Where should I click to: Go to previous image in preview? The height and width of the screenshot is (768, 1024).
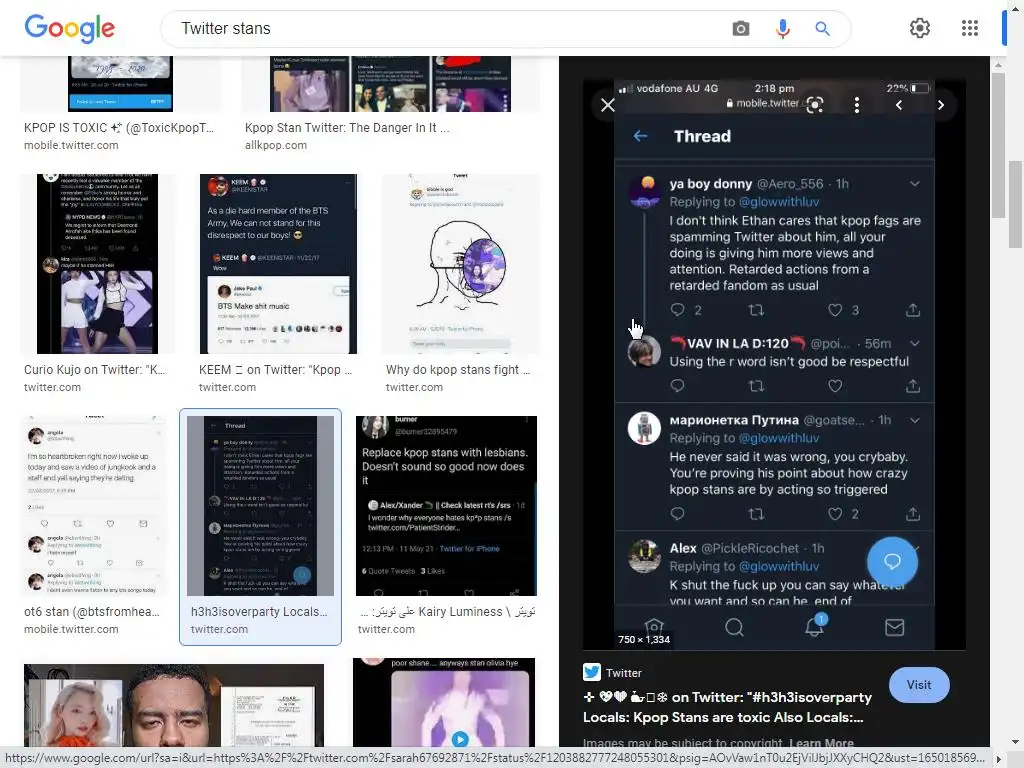899,104
